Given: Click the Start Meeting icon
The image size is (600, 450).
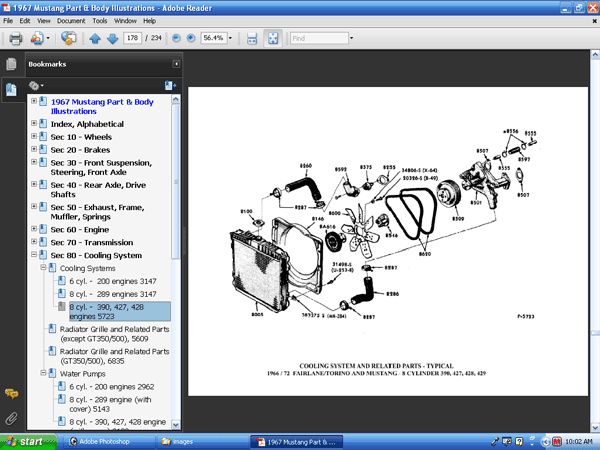Looking at the screenshot, I should (68, 38).
